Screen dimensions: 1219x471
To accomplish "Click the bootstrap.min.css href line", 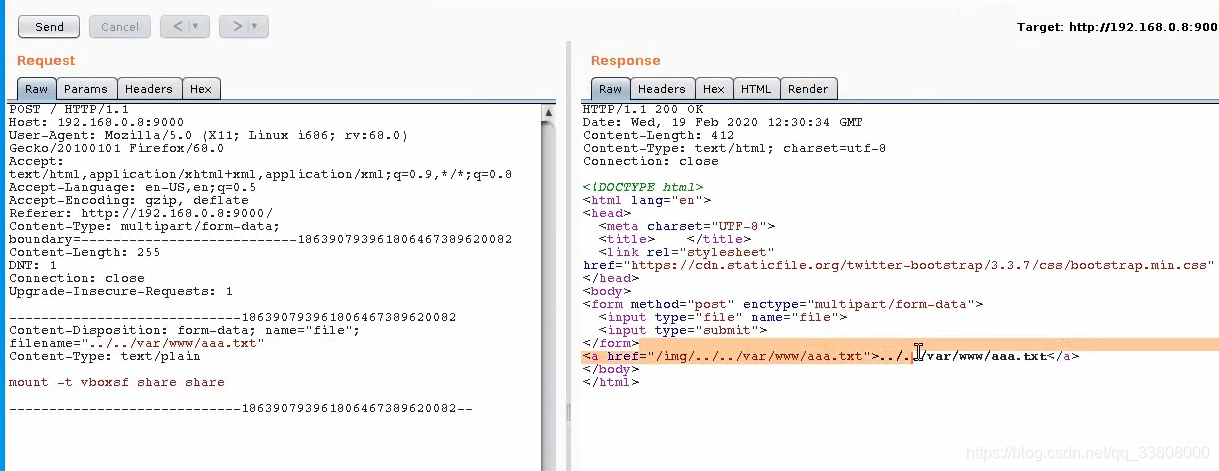I will (897, 265).
